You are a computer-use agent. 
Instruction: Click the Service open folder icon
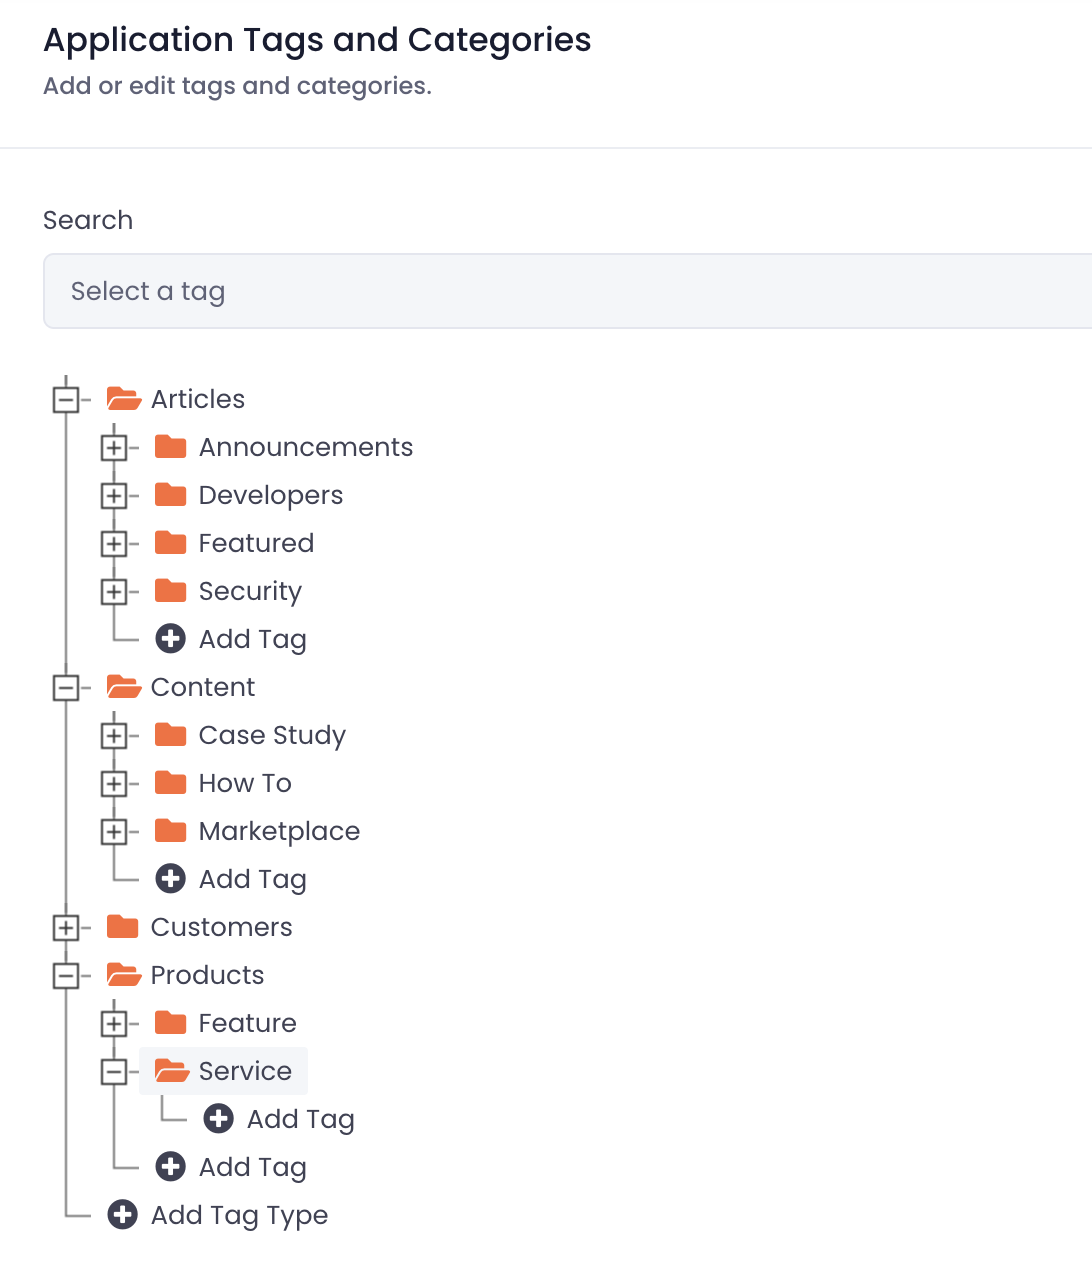172,1071
